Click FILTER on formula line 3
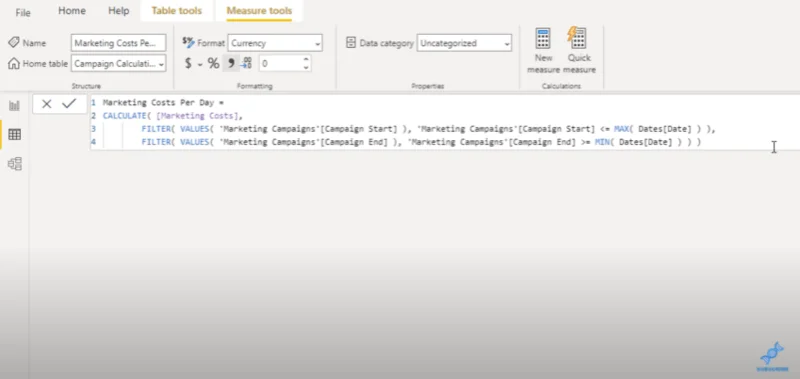Viewport: 800px width, 379px height. pos(155,129)
